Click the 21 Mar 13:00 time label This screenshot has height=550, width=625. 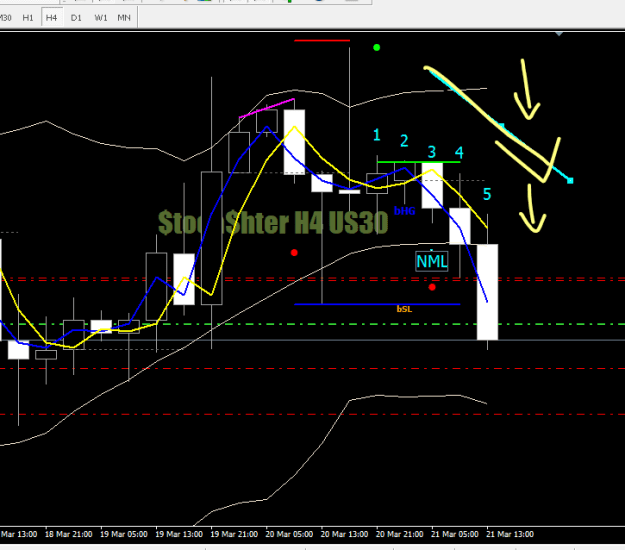click(510, 534)
